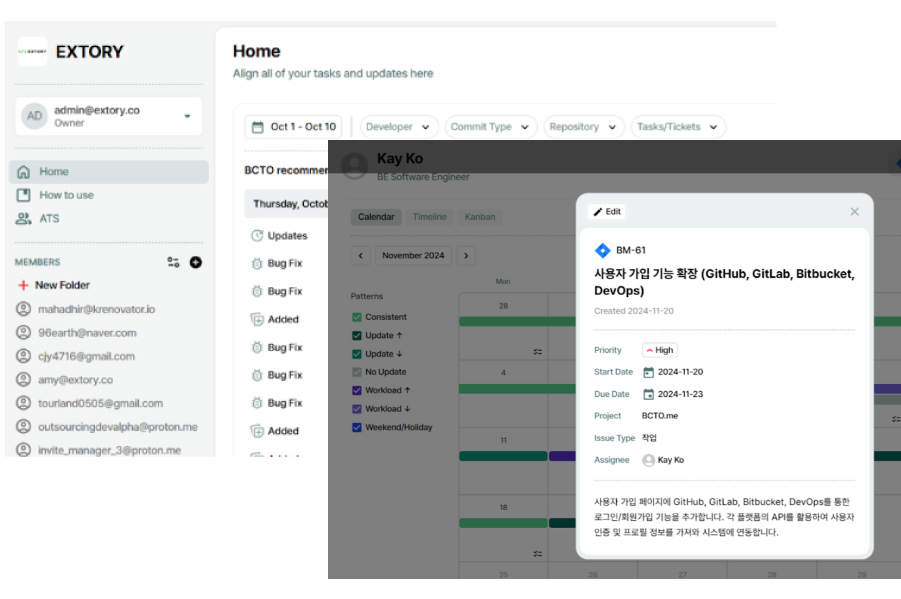The width and height of the screenshot is (901, 599).
Task: Click the Edit pencil button
Action: click(x=607, y=212)
